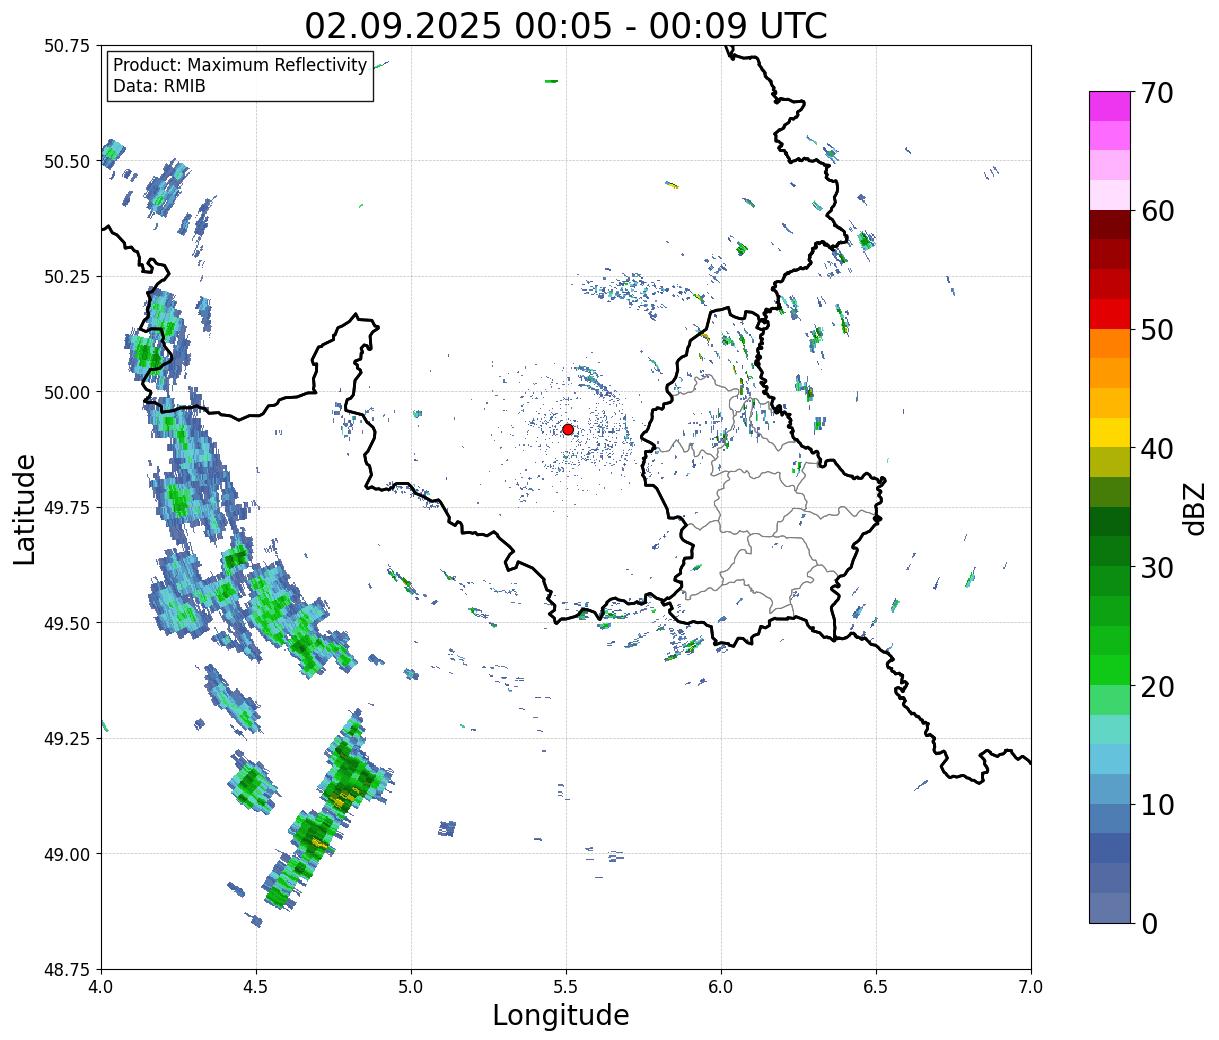This screenshot has width=1219, height=1040.
Task: Click latitude tick label 50.25
Action: (67, 277)
